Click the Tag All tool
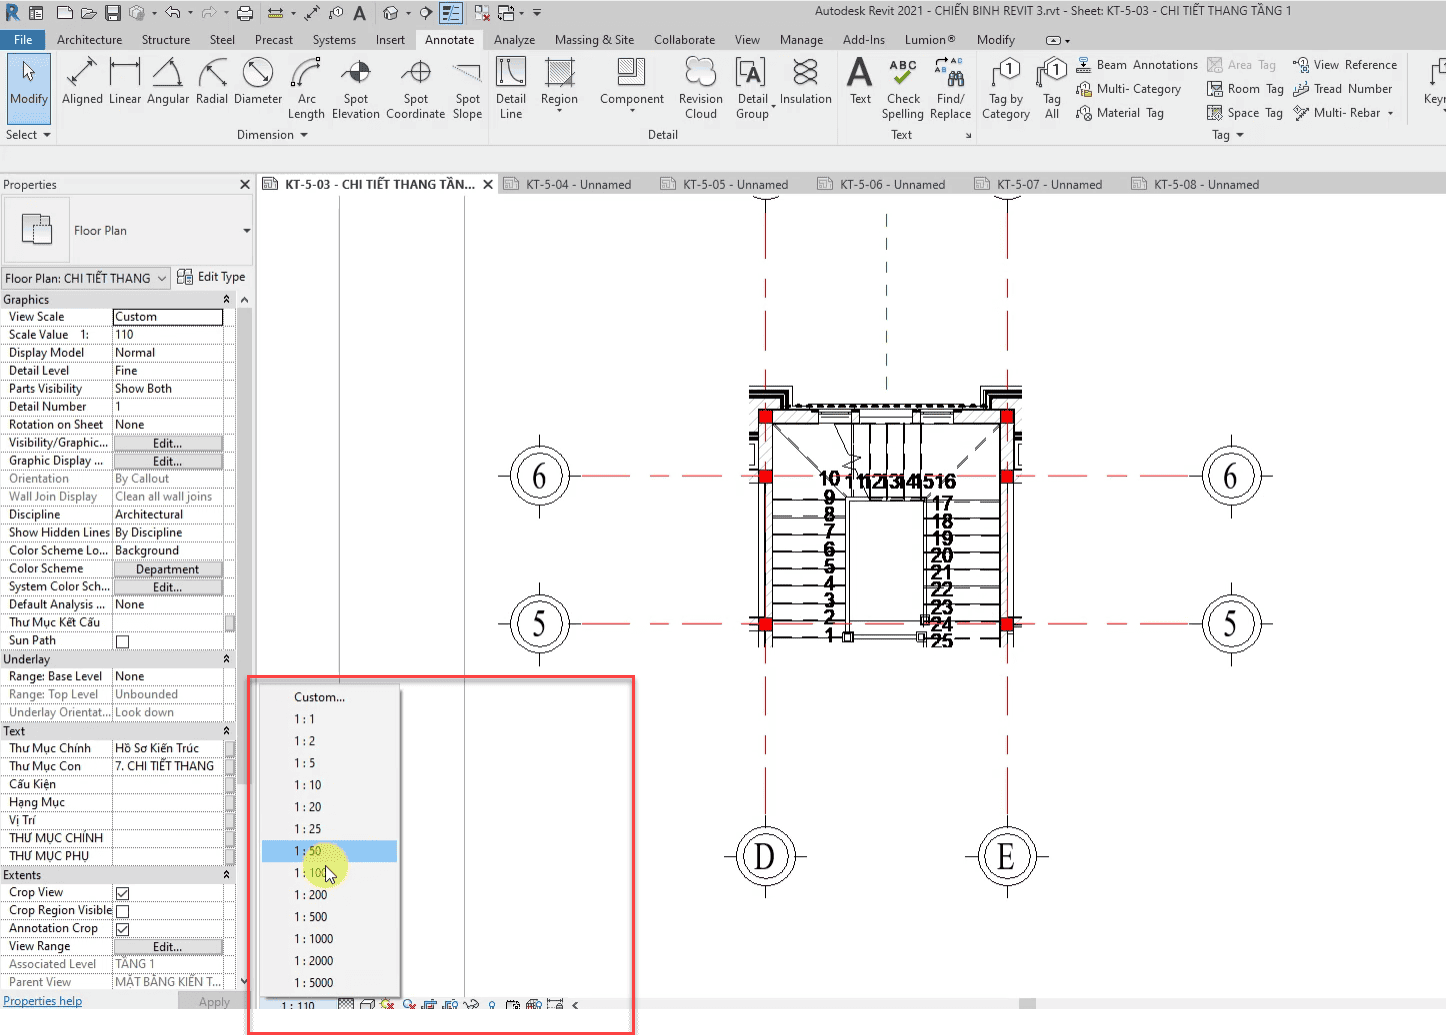 click(1052, 88)
